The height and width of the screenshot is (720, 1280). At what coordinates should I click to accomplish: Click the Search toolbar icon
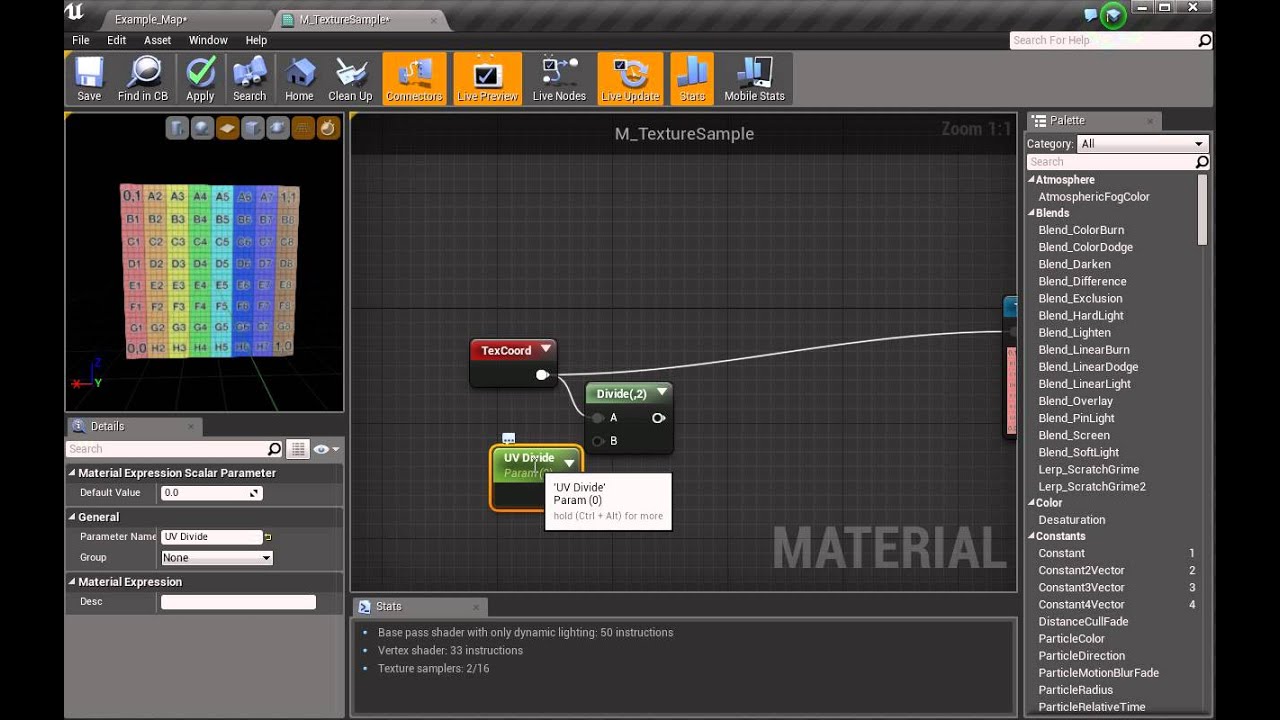tap(249, 79)
